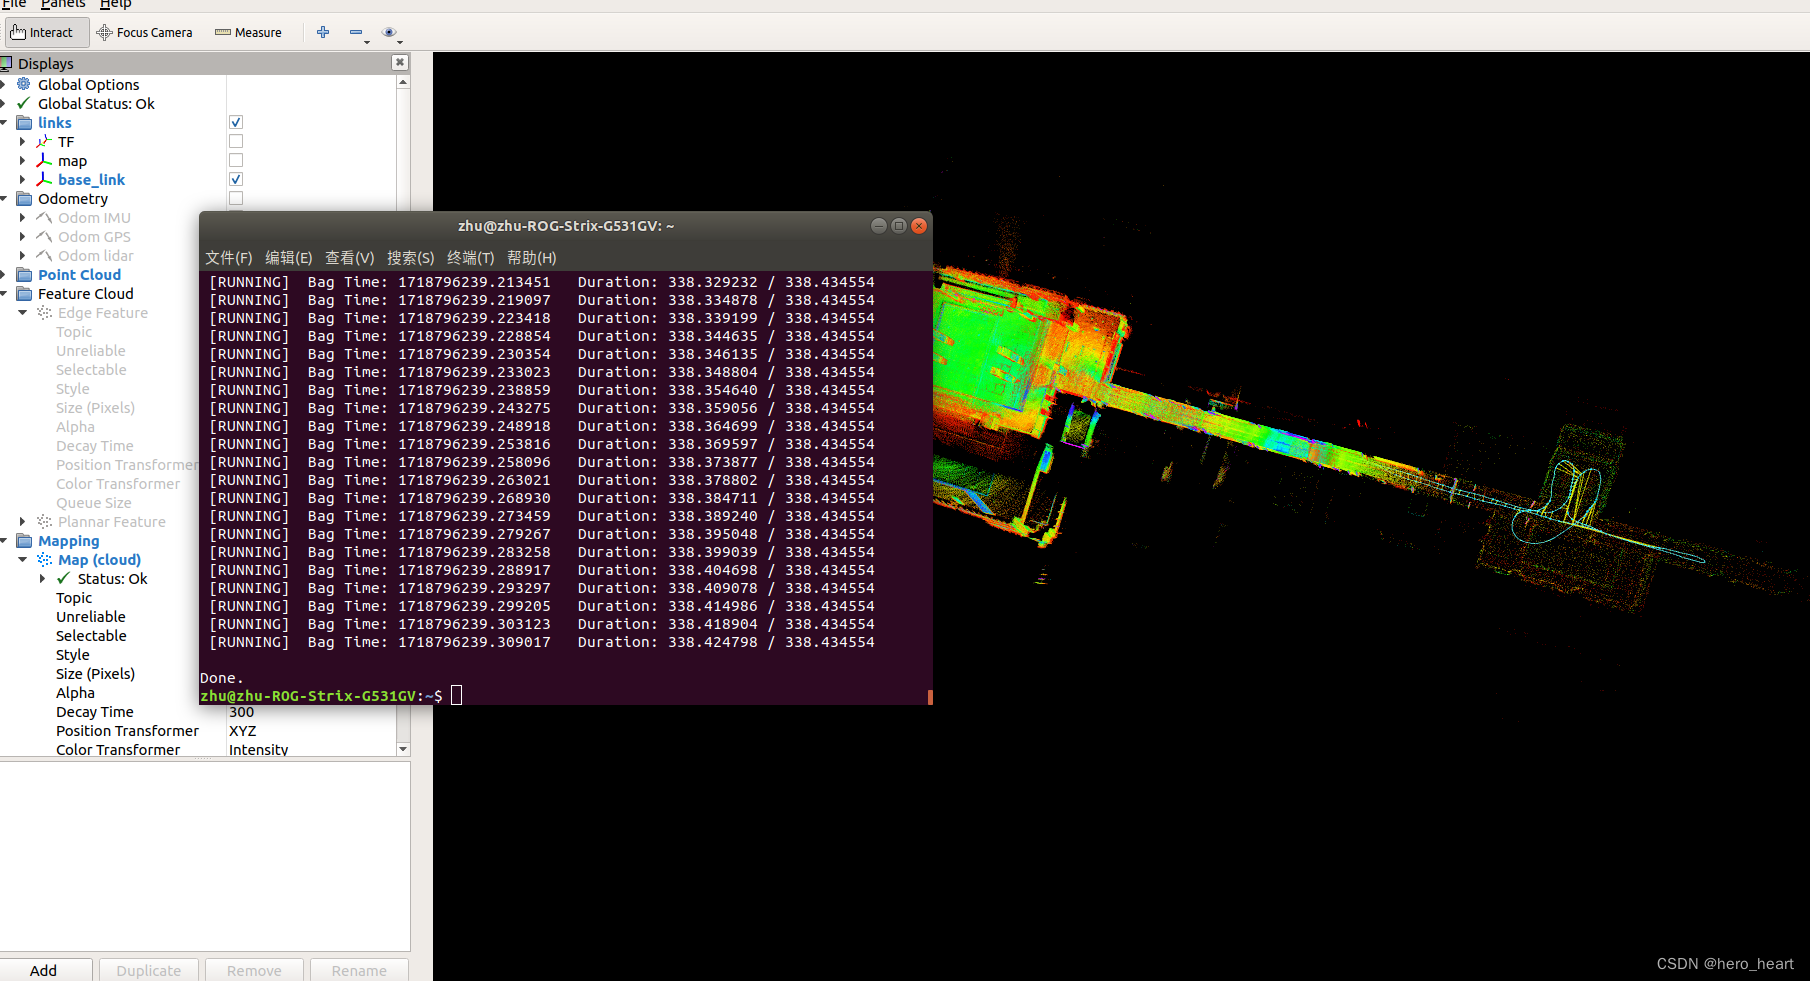This screenshot has height=981, width=1810.
Task: Click the eye view toolbar icon
Action: pyautogui.click(x=389, y=31)
